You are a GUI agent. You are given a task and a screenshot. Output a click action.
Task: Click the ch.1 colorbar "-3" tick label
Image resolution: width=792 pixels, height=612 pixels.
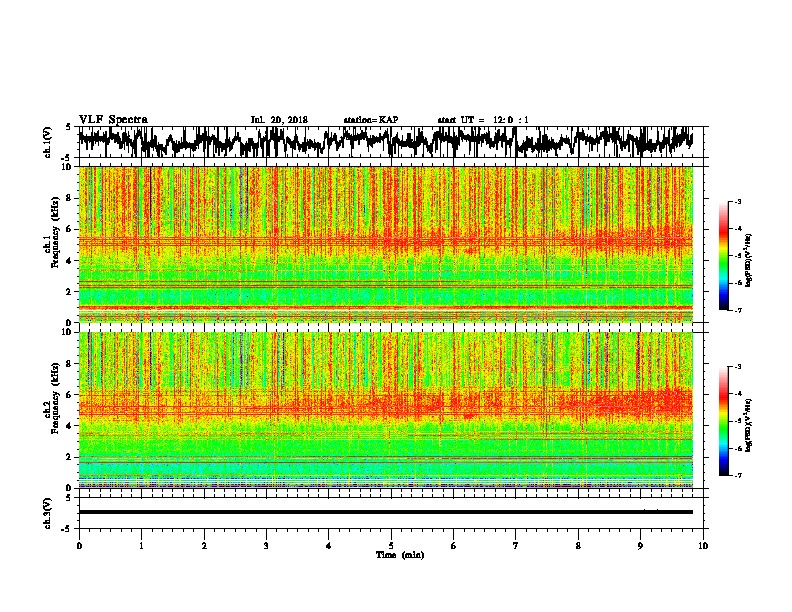coord(738,202)
